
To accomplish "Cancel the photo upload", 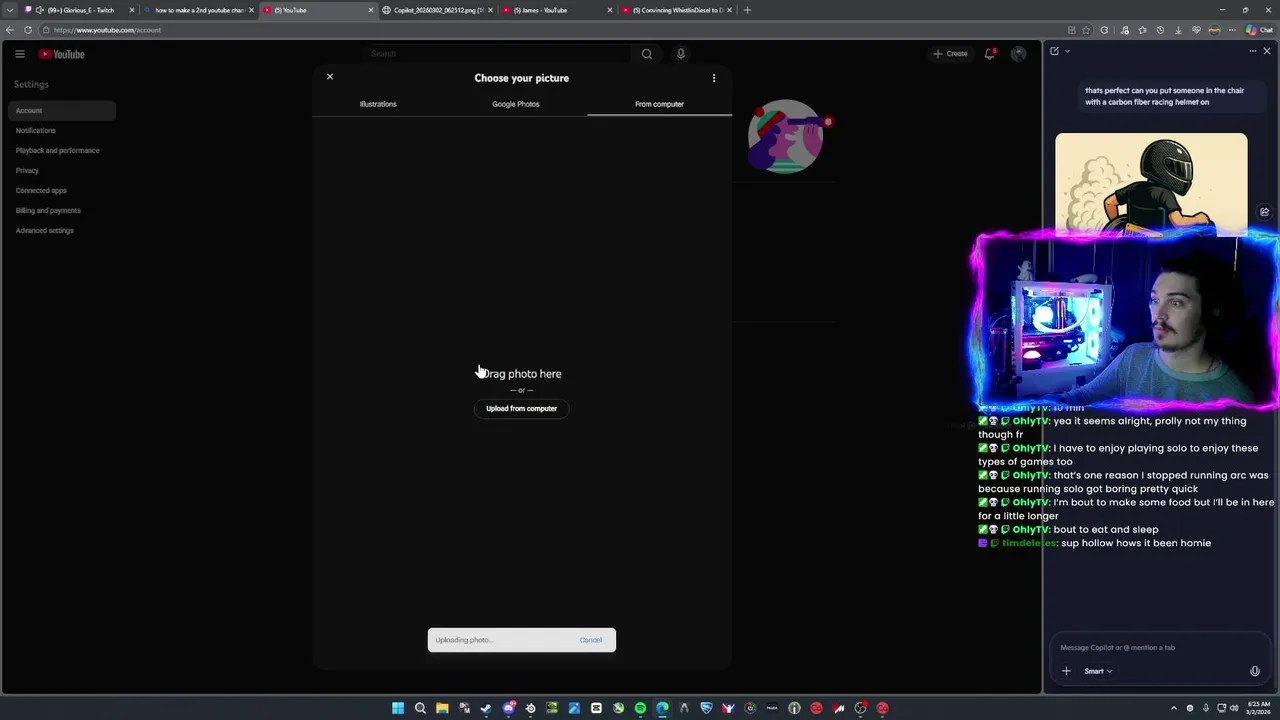I will 590,640.
